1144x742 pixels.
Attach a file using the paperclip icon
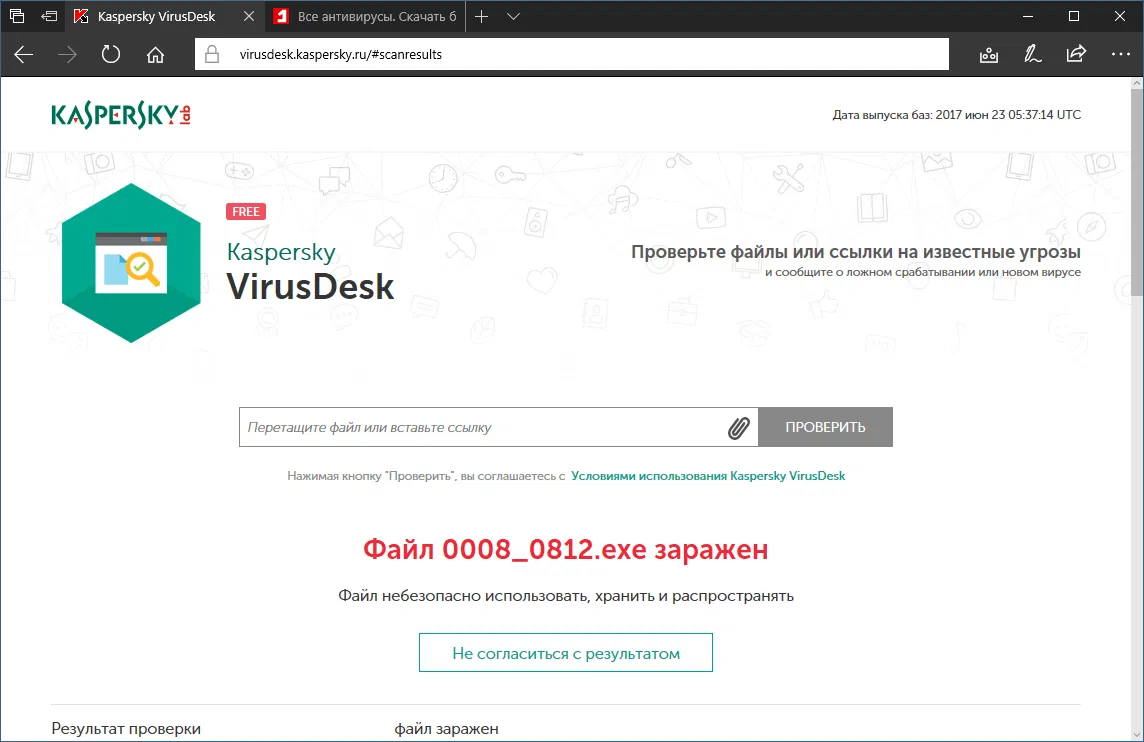point(740,427)
